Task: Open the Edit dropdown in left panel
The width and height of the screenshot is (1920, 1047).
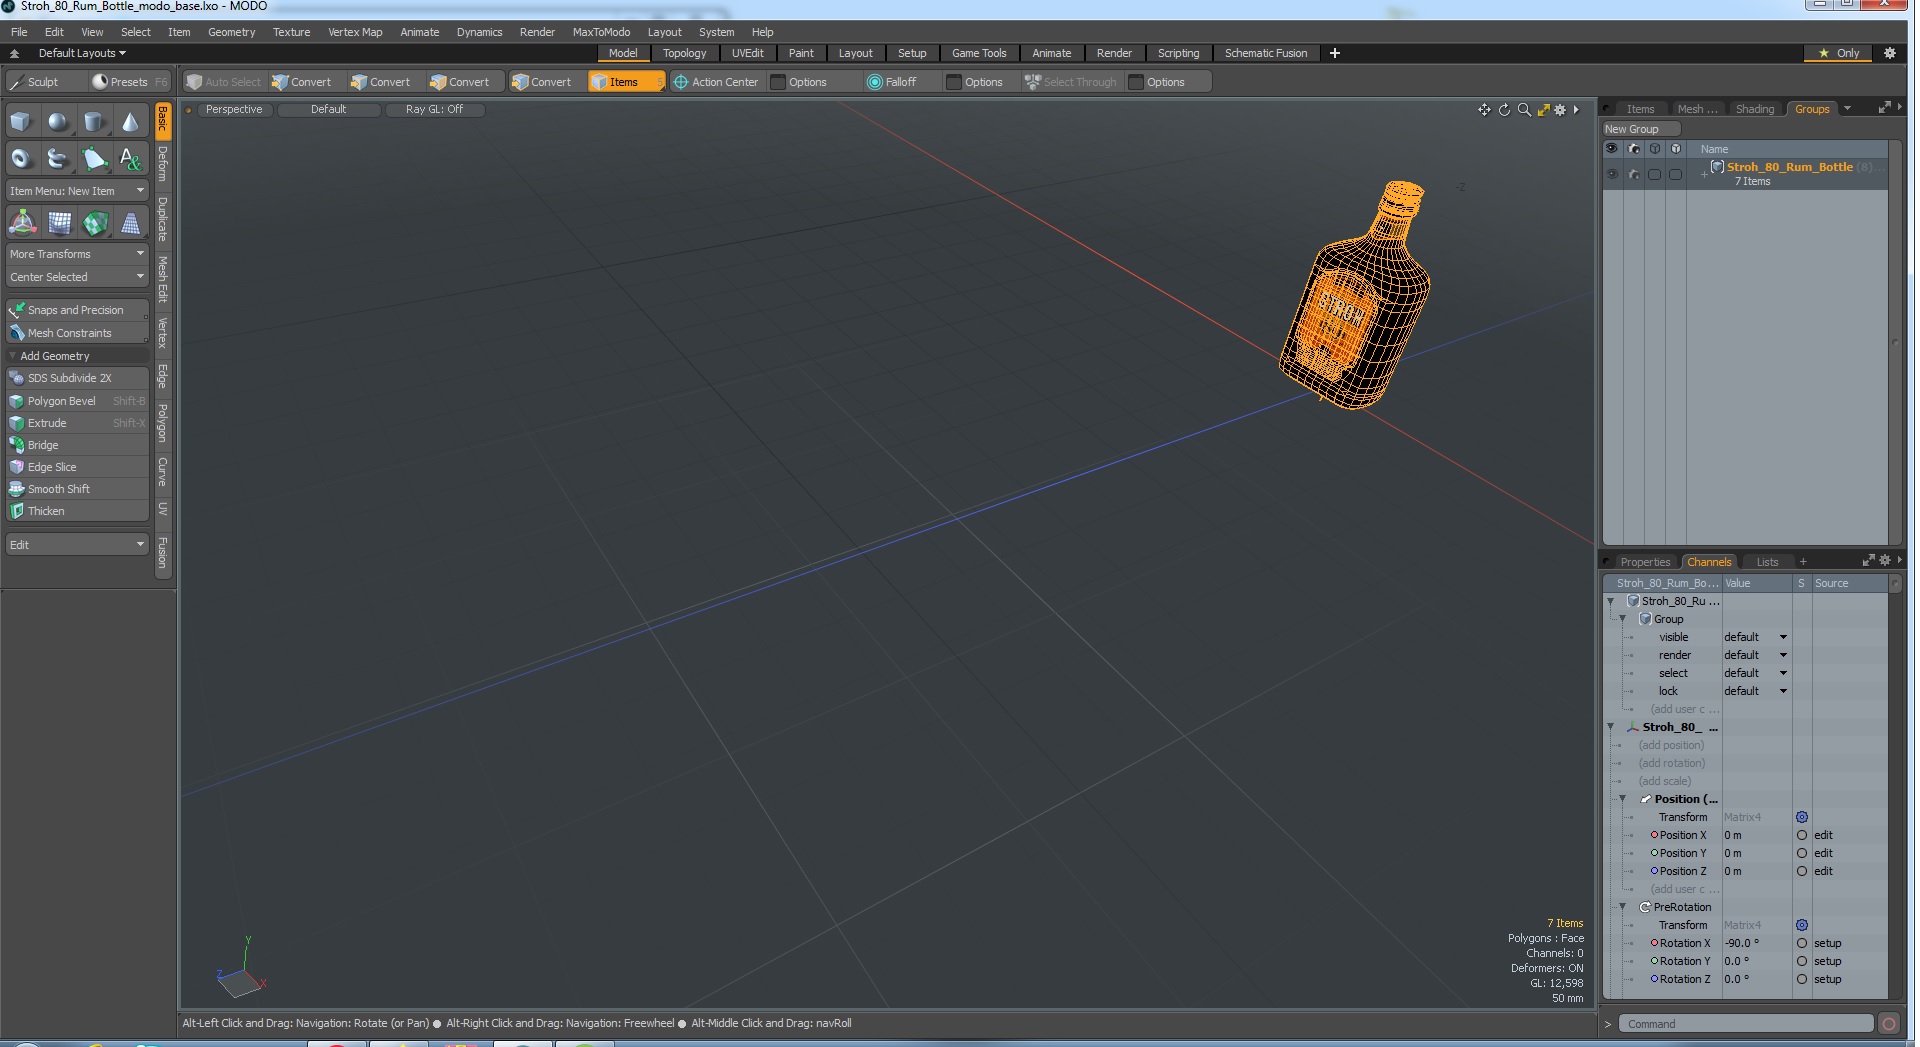Action: (x=77, y=545)
